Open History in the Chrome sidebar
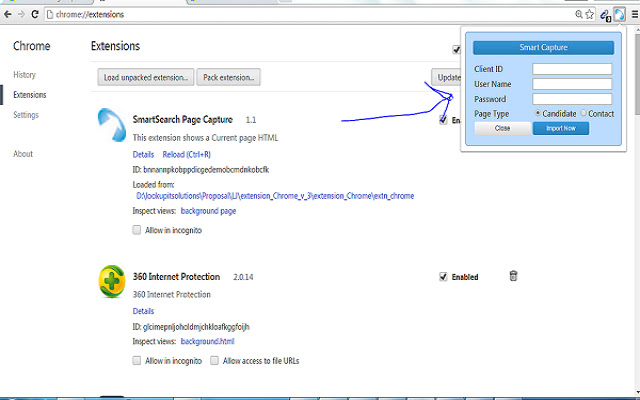The width and height of the screenshot is (640, 400). [24, 75]
